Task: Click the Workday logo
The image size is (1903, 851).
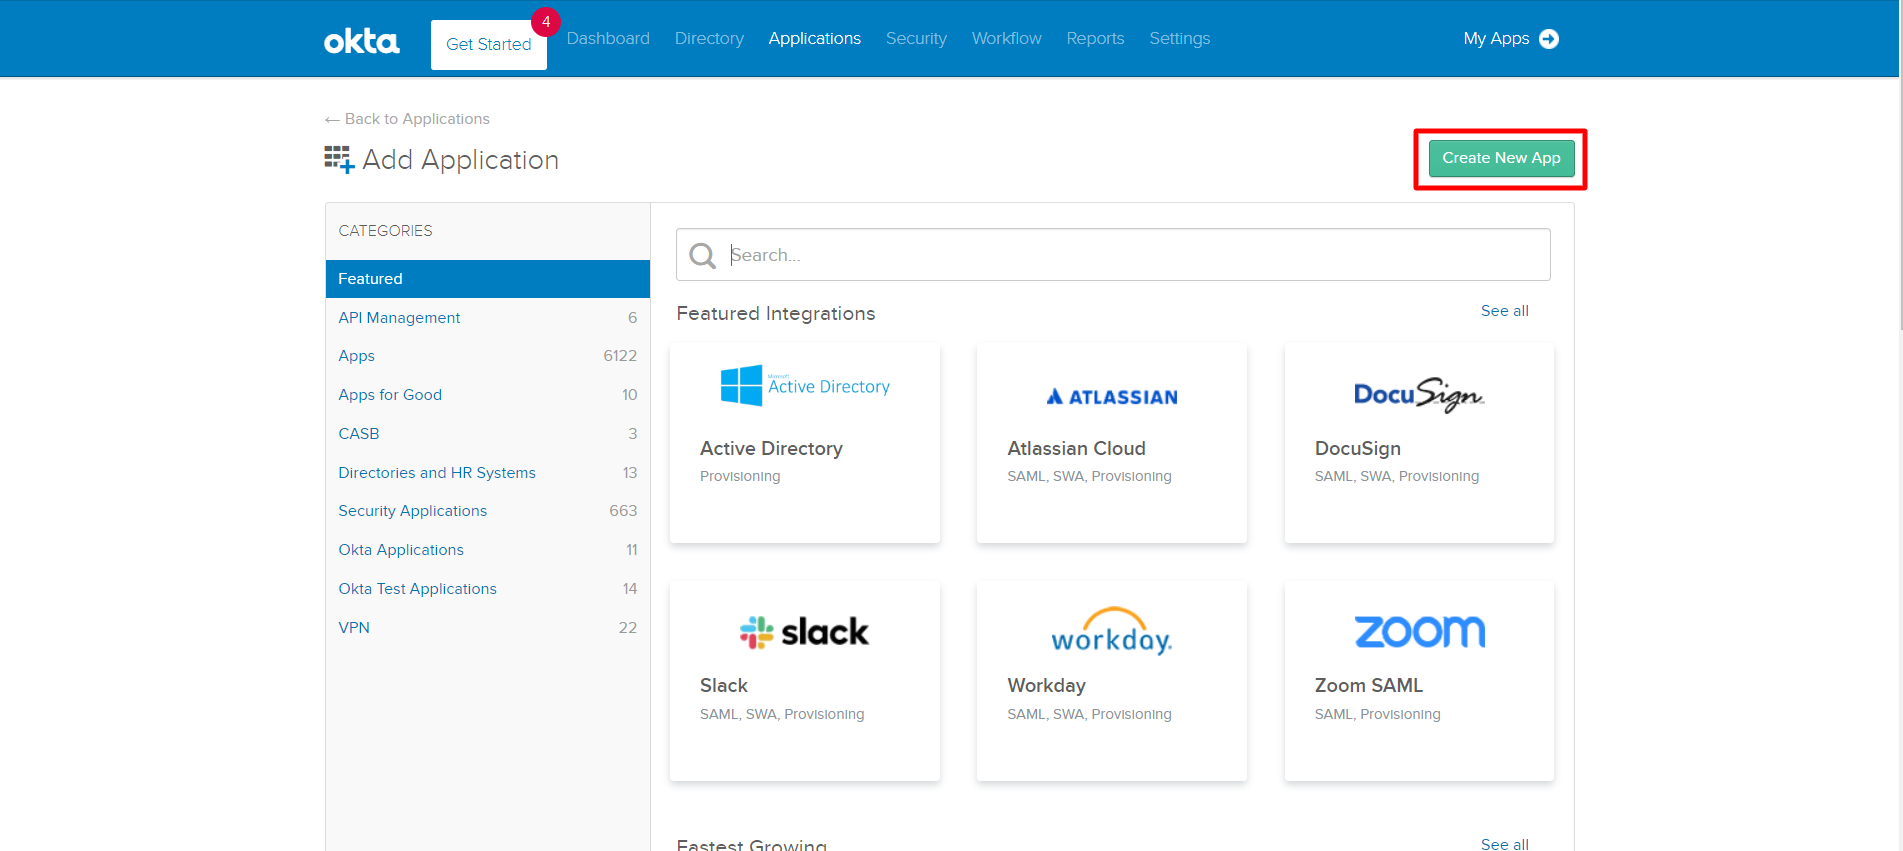Action: [1112, 631]
